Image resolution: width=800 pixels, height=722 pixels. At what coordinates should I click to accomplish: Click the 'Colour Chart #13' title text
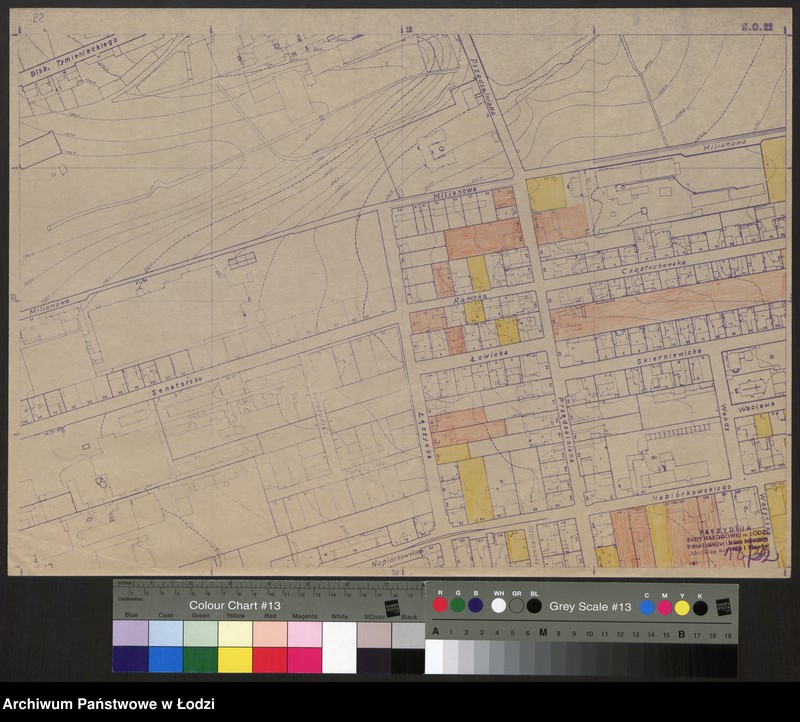point(235,606)
